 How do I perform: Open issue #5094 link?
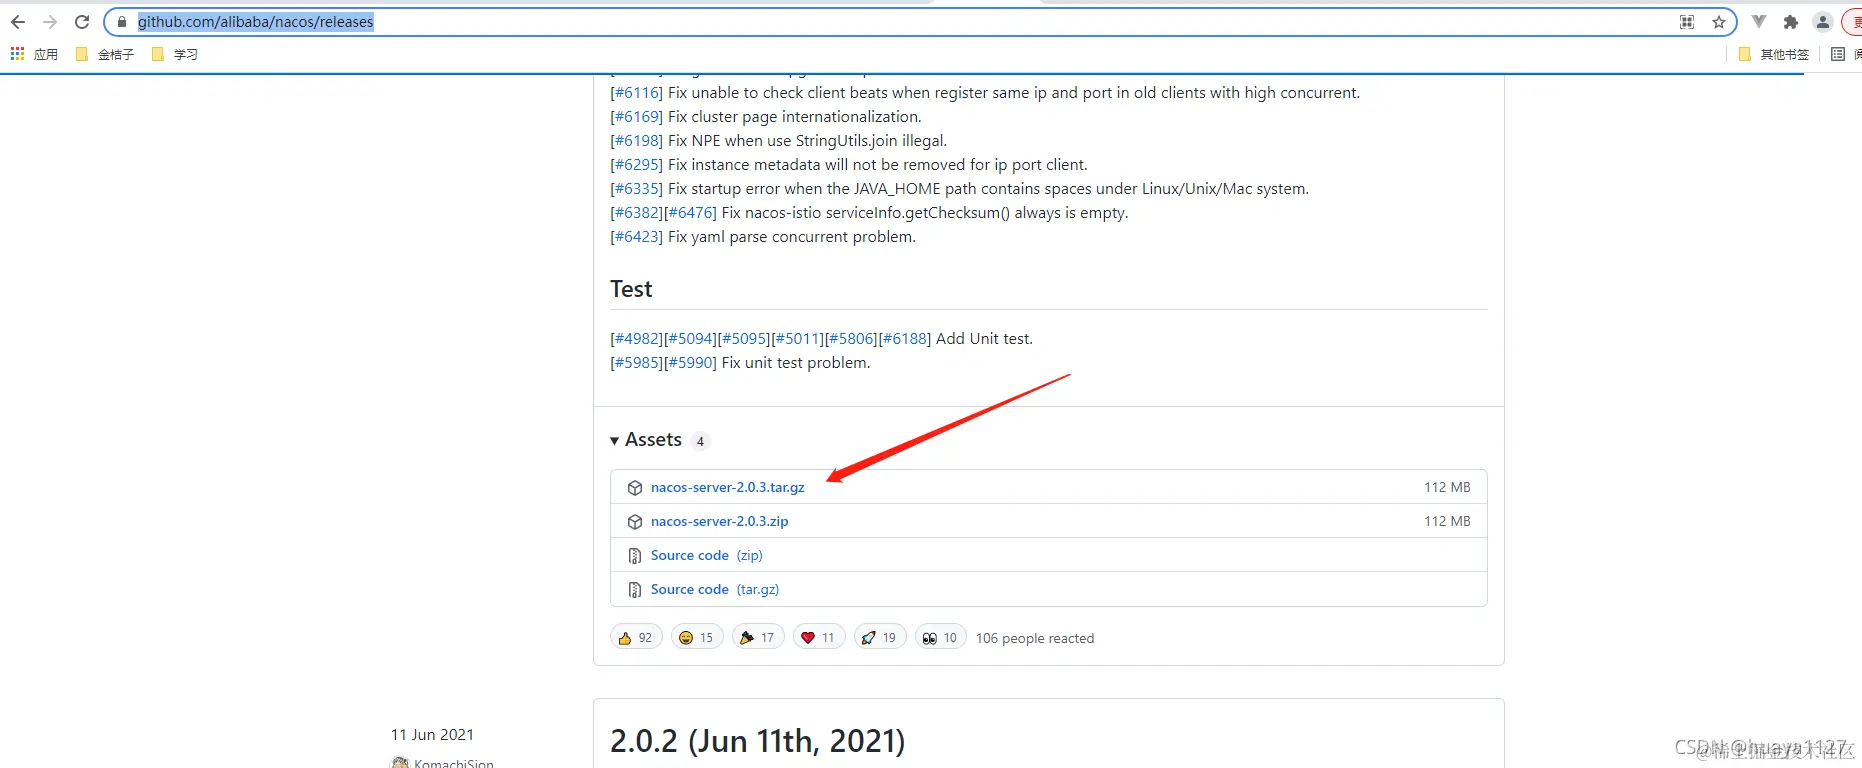(691, 339)
